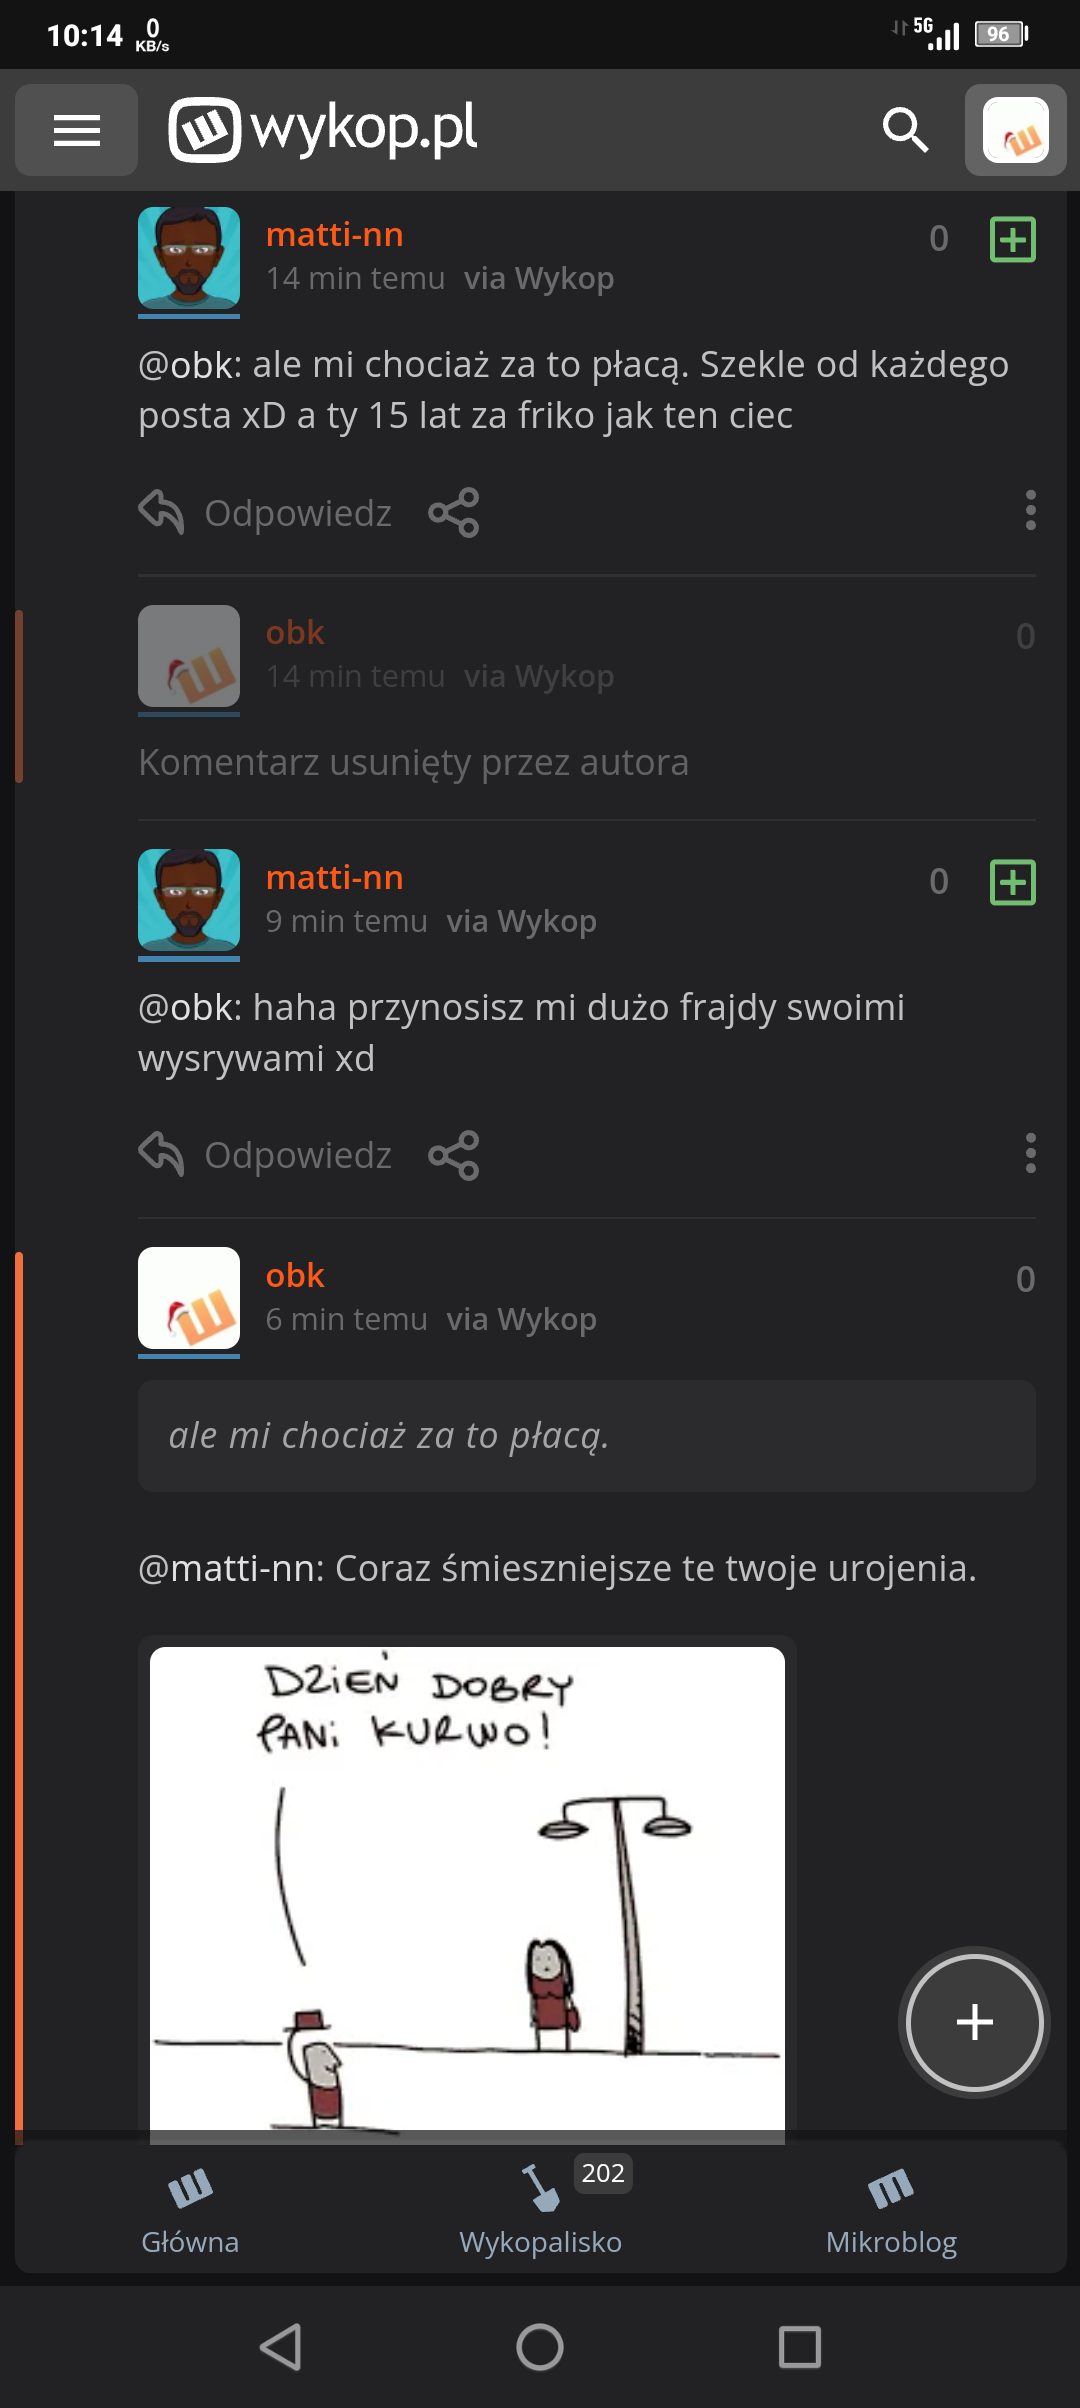This screenshot has height=2408, width=1080.
Task: Open the hamburger menu
Action: (76, 130)
